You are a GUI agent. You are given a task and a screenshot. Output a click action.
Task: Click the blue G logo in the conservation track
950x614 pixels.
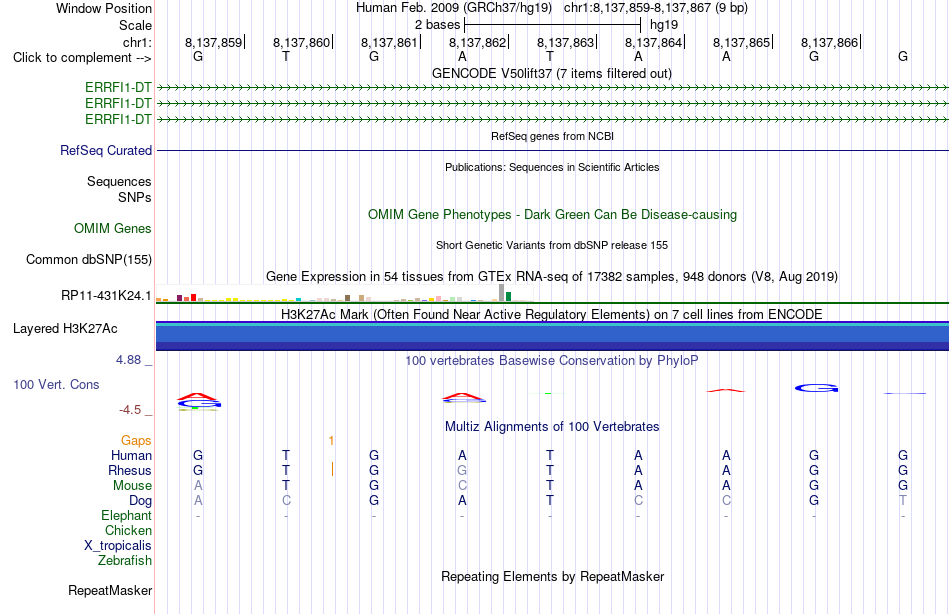click(x=816, y=388)
